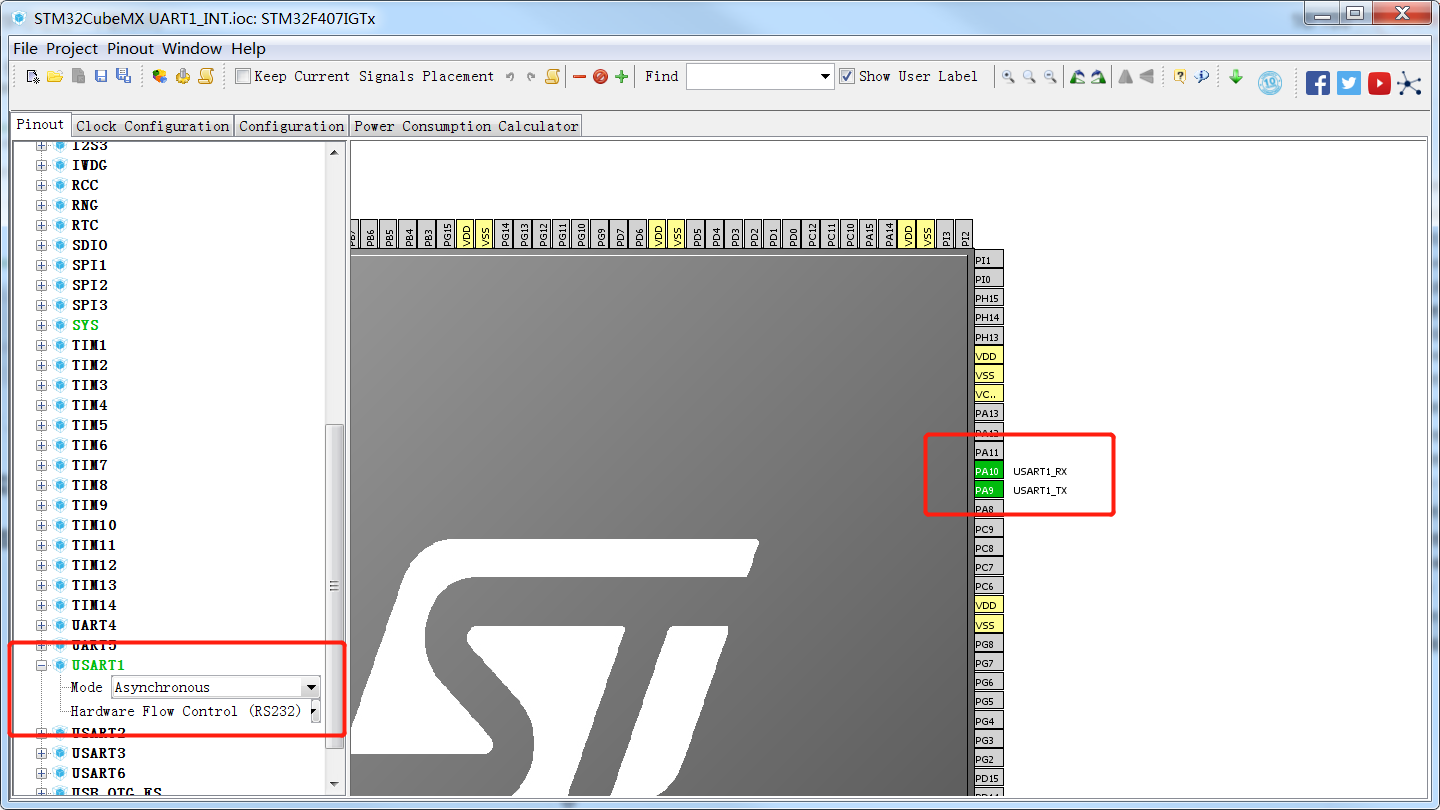Select the SDIO peripheral in tree

(90, 245)
